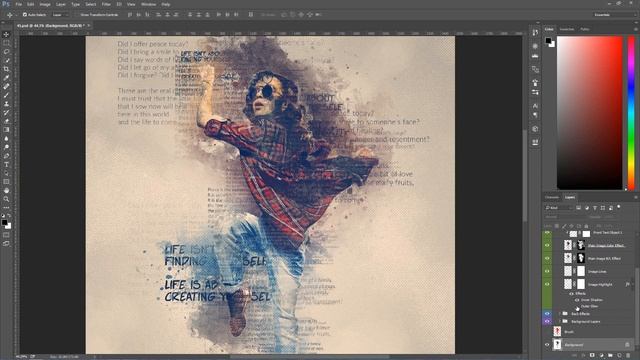Open the Window menu
Screen dimensions: 640x360
[x=148, y=4]
